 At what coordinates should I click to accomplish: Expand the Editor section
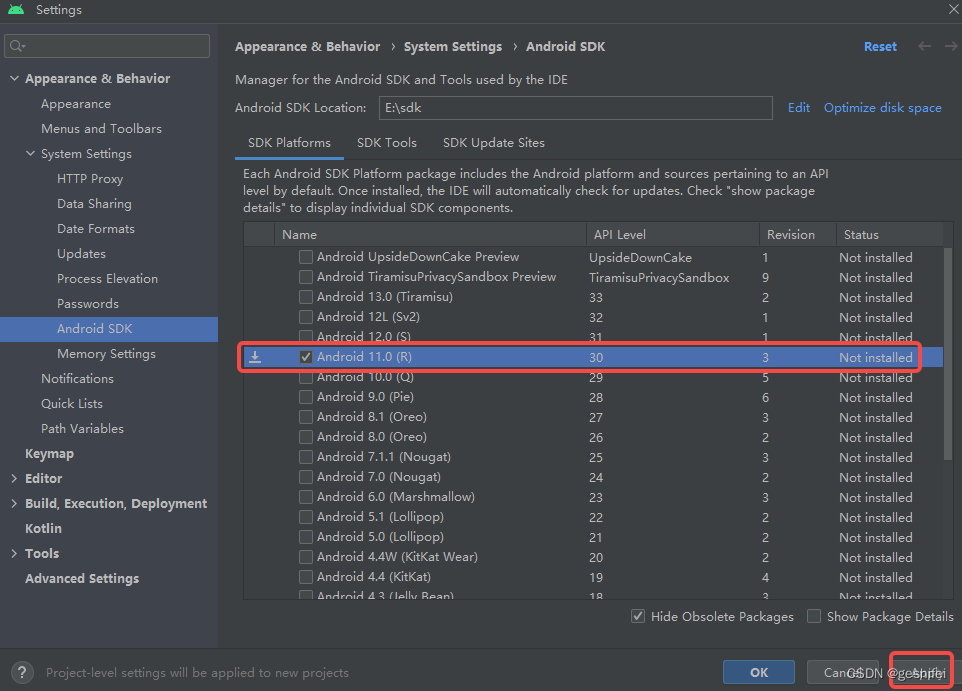point(14,479)
